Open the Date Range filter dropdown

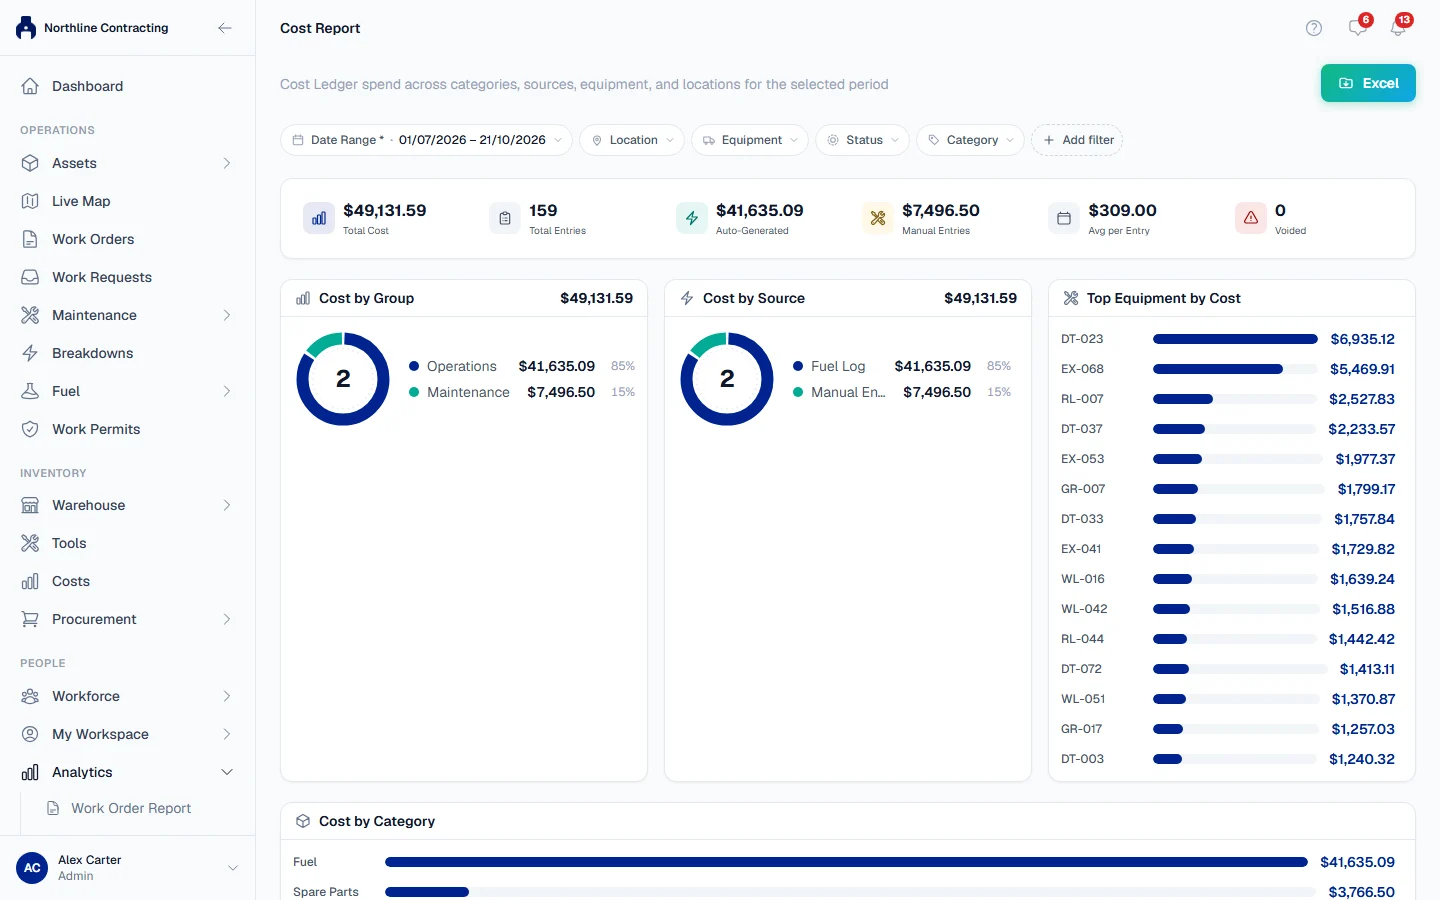(426, 140)
